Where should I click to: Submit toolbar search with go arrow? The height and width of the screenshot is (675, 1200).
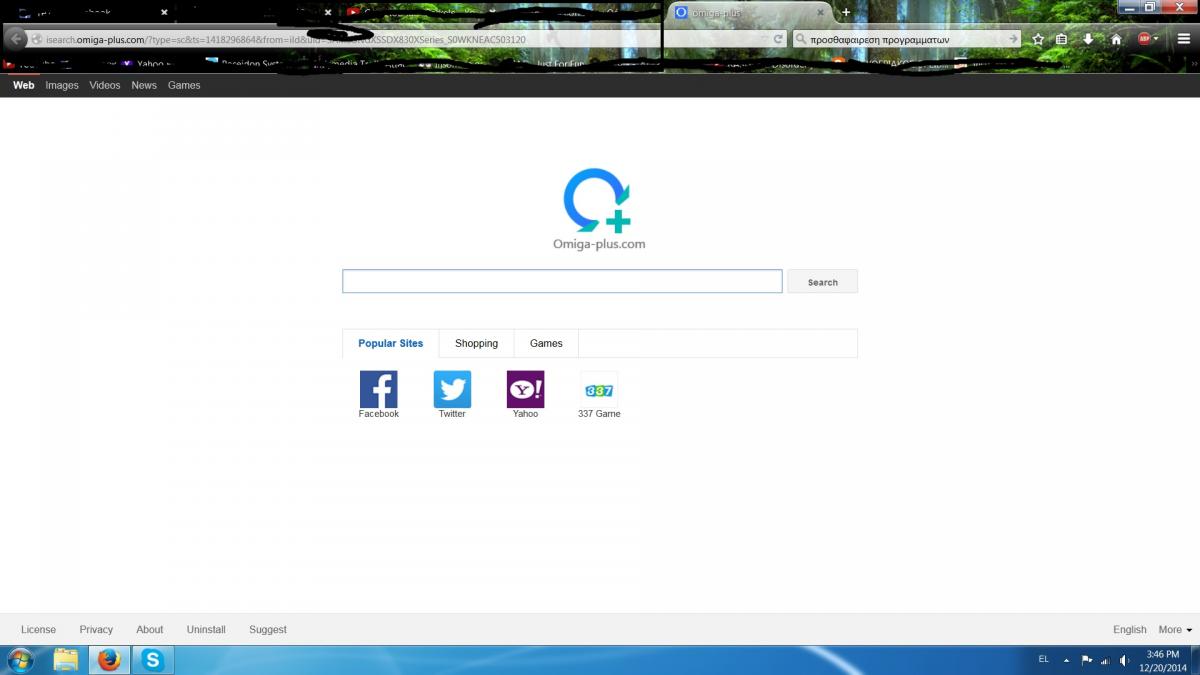click(x=1013, y=39)
